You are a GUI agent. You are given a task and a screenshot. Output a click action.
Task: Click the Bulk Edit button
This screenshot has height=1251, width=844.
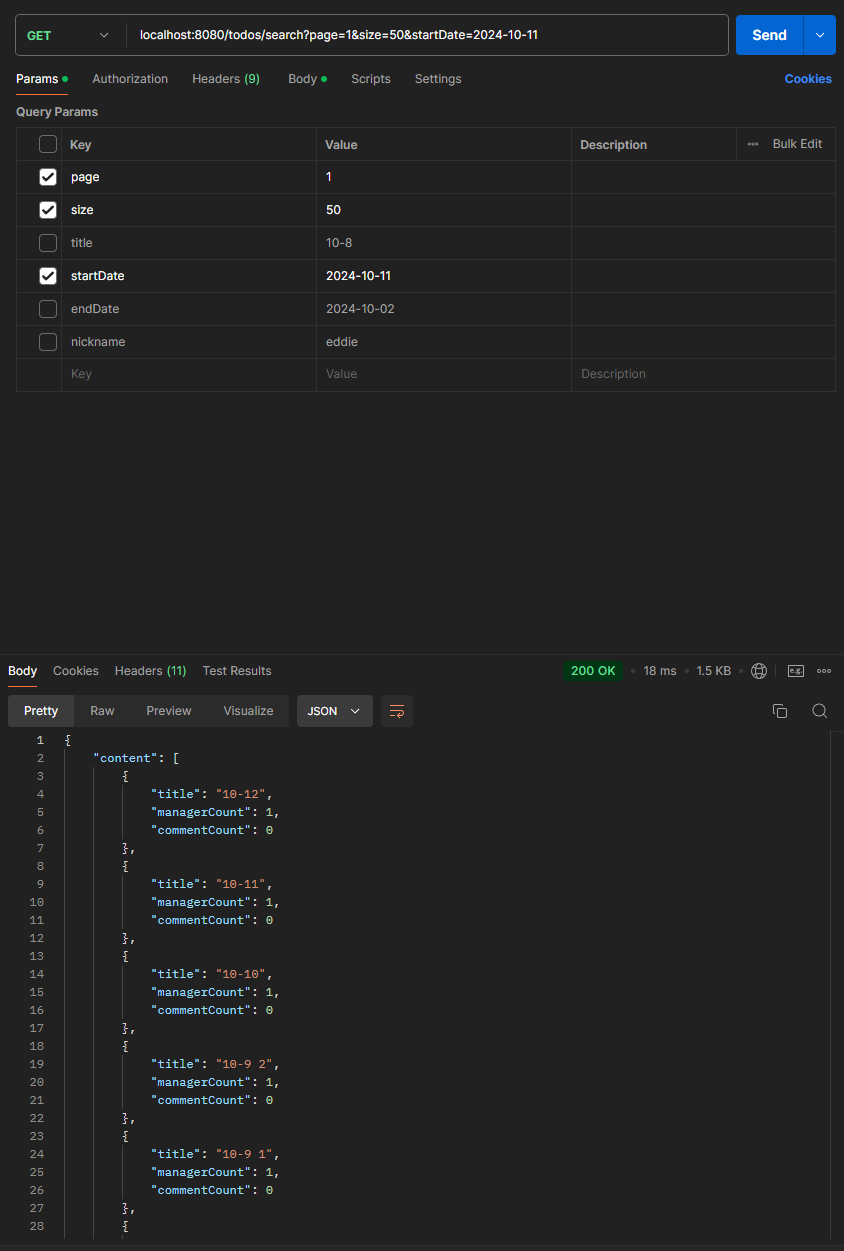[x=797, y=144]
